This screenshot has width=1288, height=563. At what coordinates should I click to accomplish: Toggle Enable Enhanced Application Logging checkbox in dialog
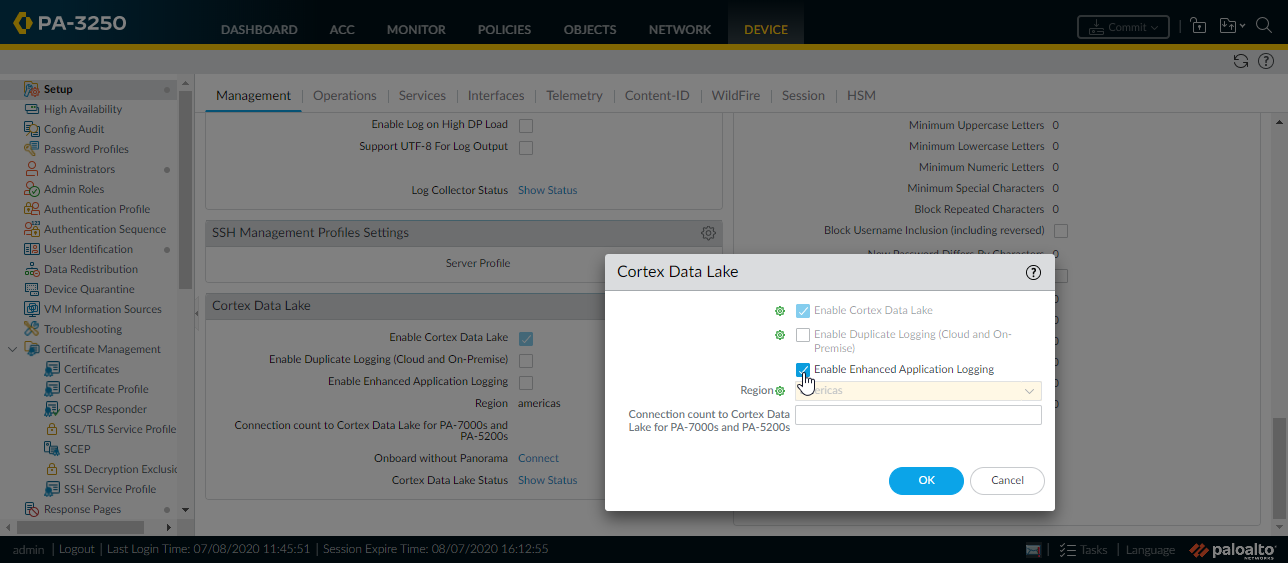802,369
